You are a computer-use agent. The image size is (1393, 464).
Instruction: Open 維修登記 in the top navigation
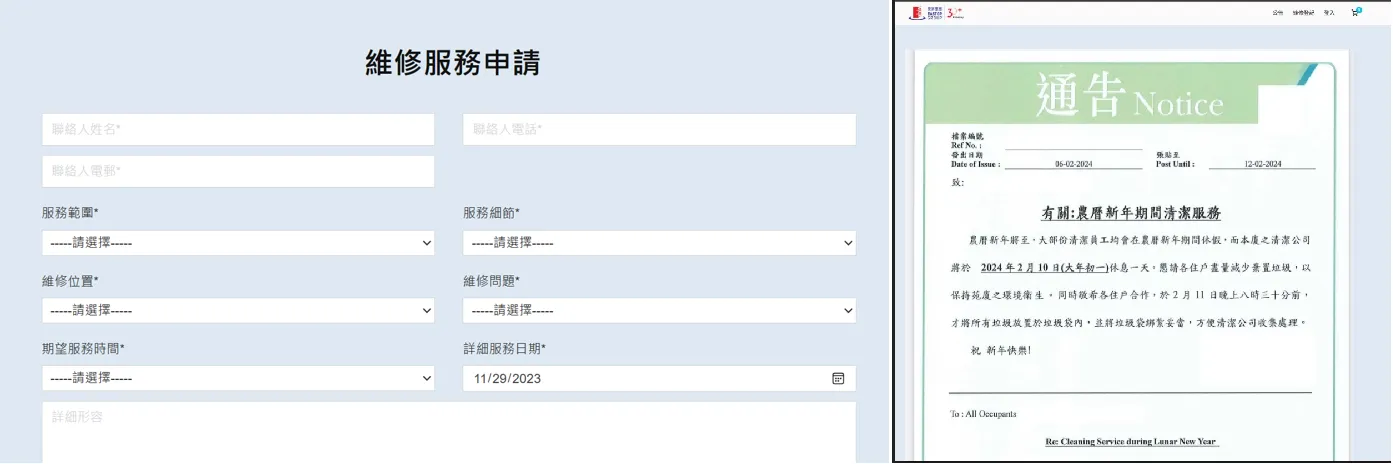1302,13
